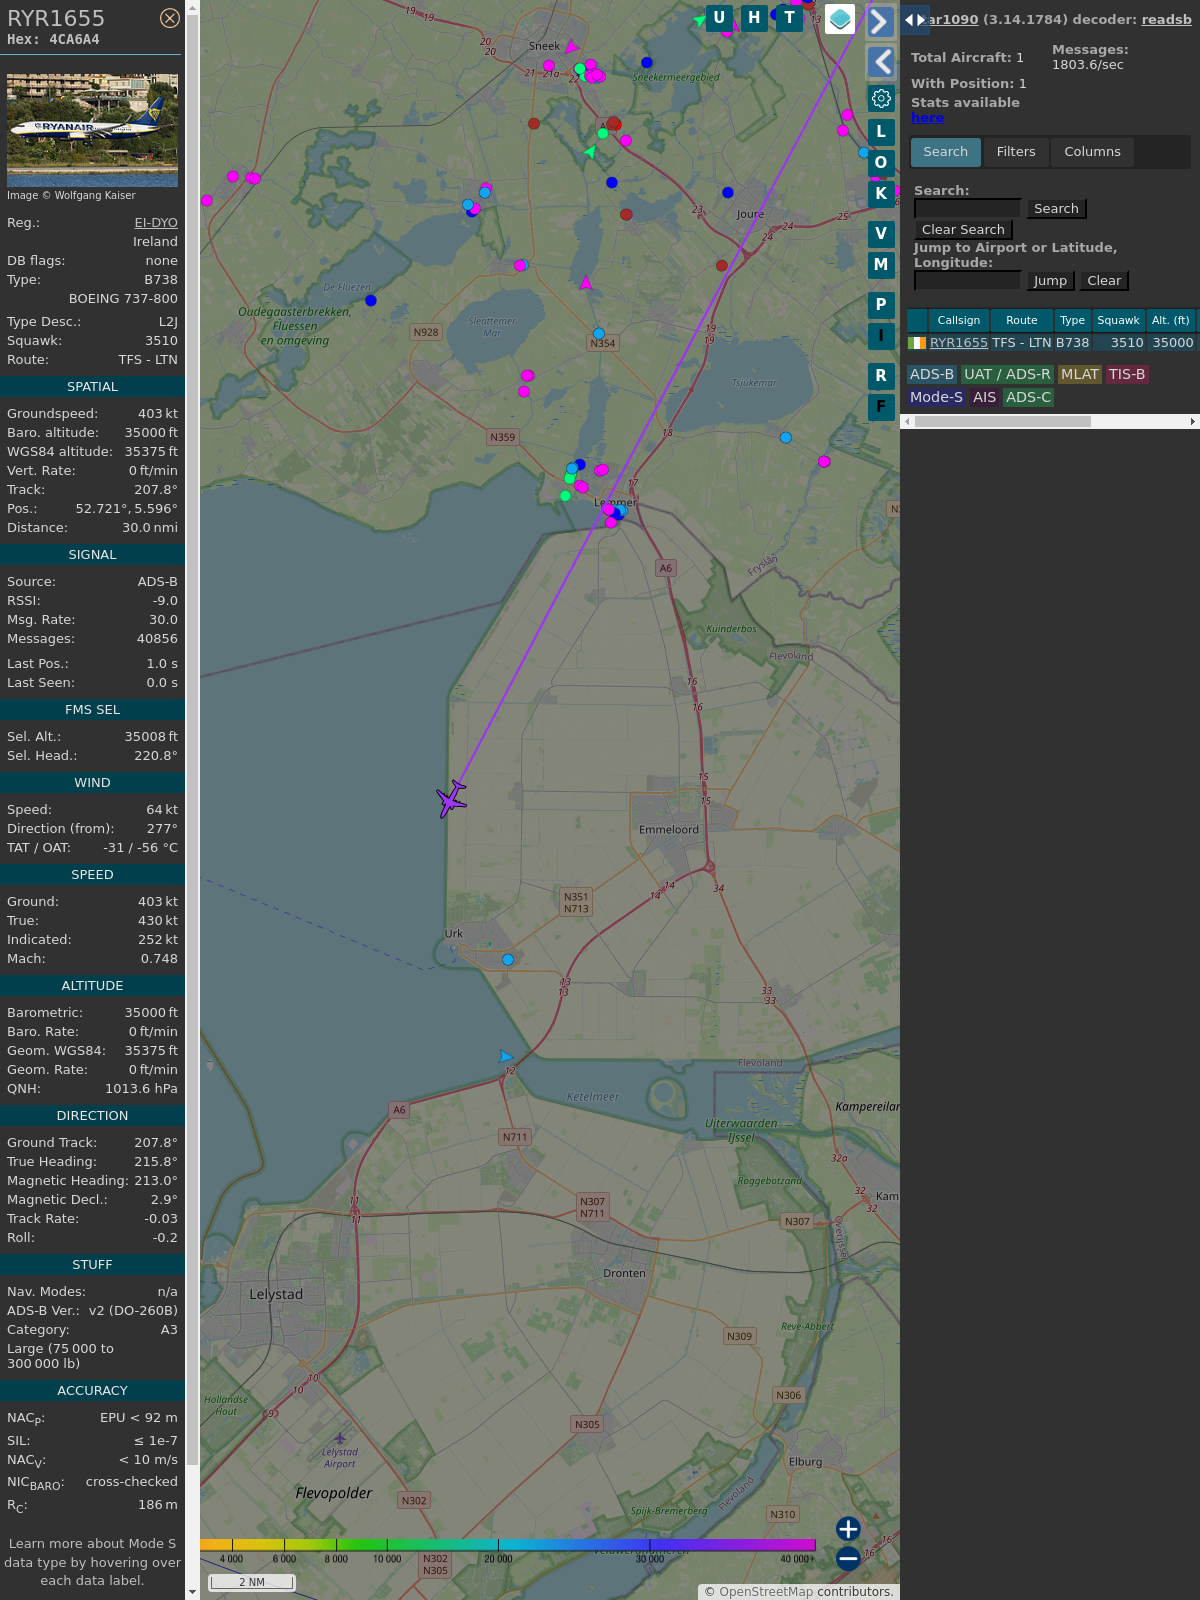Click the sidebar width toggle arrows

click(915, 20)
